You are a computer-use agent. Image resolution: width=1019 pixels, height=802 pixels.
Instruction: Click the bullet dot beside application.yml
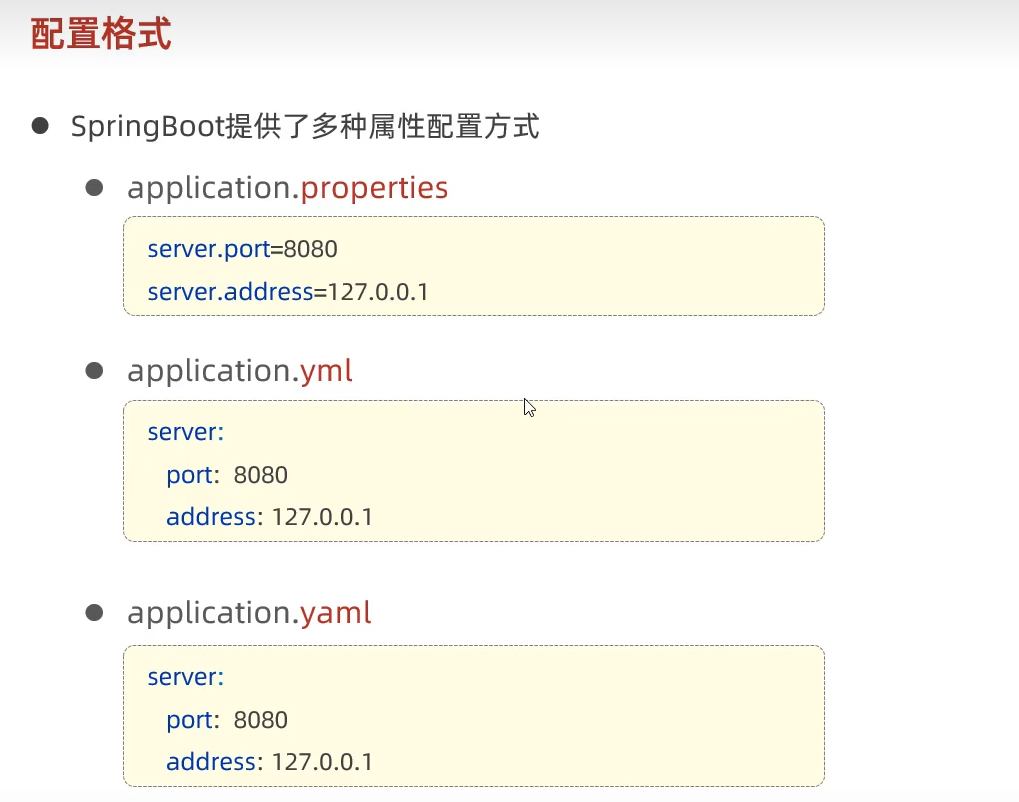point(95,371)
